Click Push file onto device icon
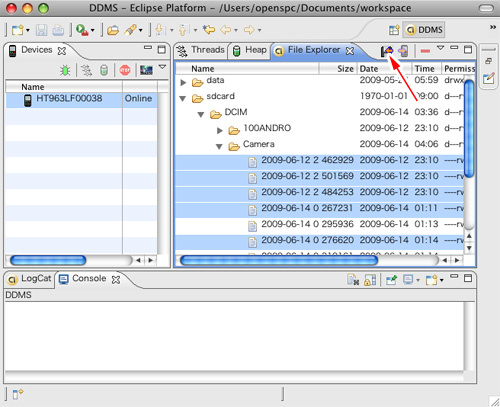 403,51
